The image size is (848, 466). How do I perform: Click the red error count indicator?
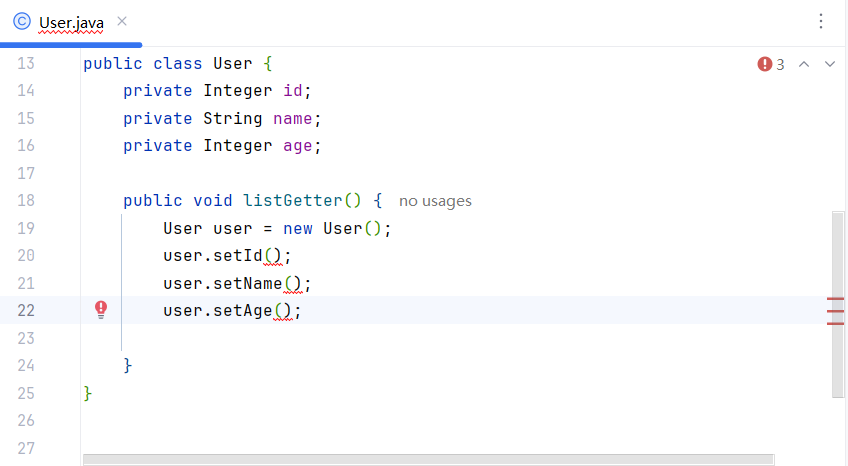pyautogui.click(x=771, y=64)
